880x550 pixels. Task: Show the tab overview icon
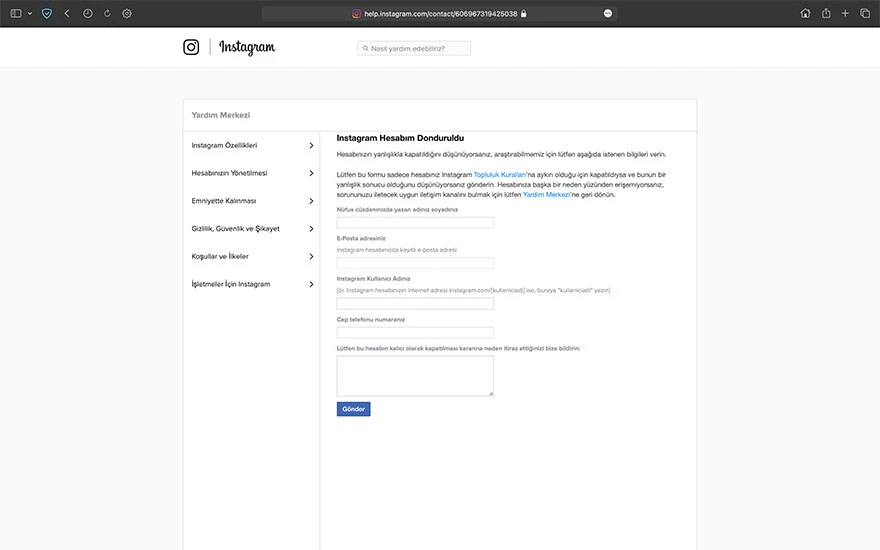tap(865, 13)
